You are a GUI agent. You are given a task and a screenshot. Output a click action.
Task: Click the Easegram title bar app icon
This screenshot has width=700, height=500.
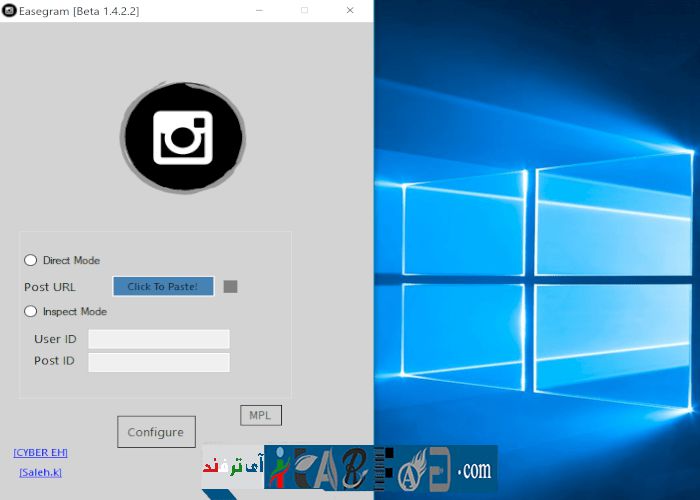coord(9,10)
